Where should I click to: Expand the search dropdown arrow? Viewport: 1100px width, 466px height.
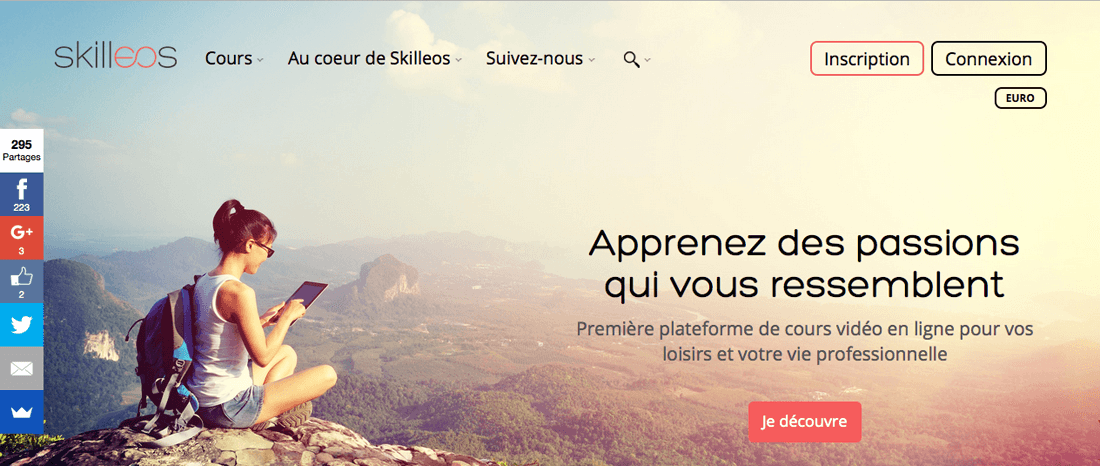point(647,60)
